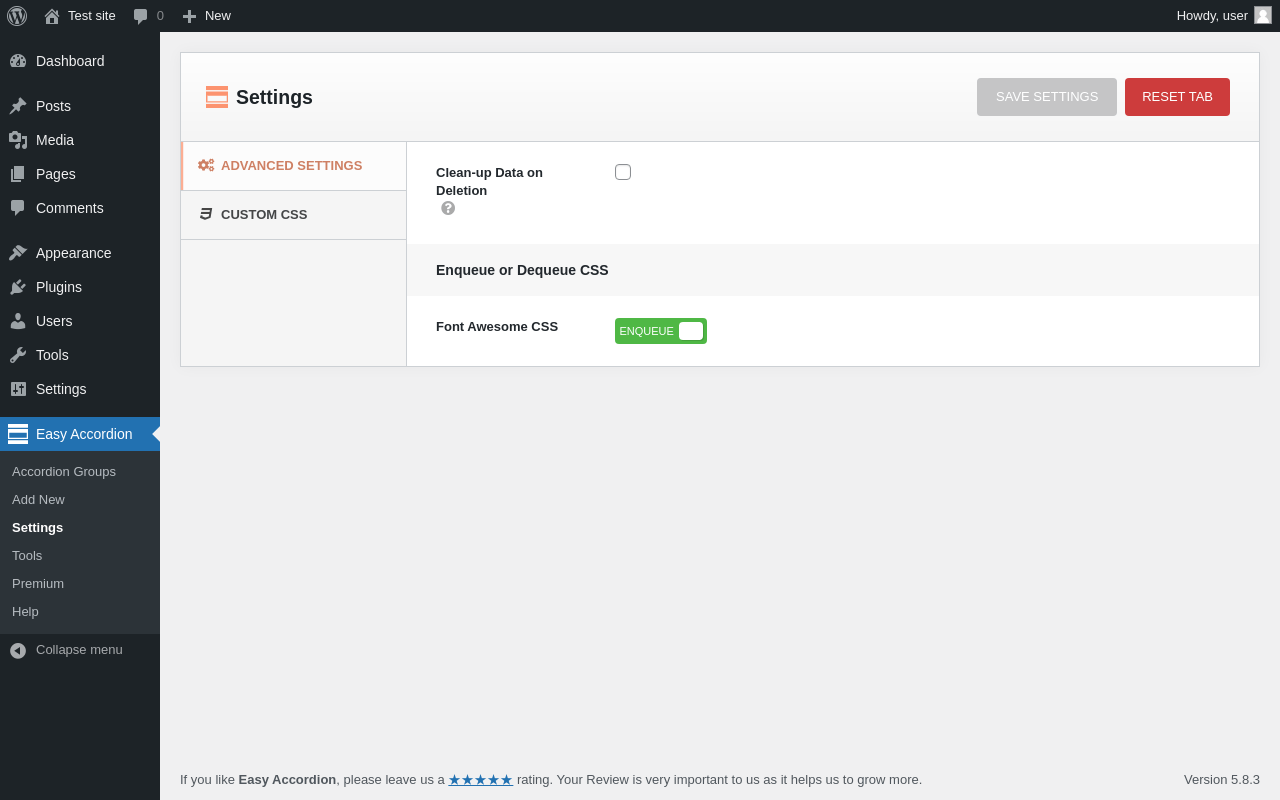Click the Tools wrench icon

pyautogui.click(x=18, y=355)
